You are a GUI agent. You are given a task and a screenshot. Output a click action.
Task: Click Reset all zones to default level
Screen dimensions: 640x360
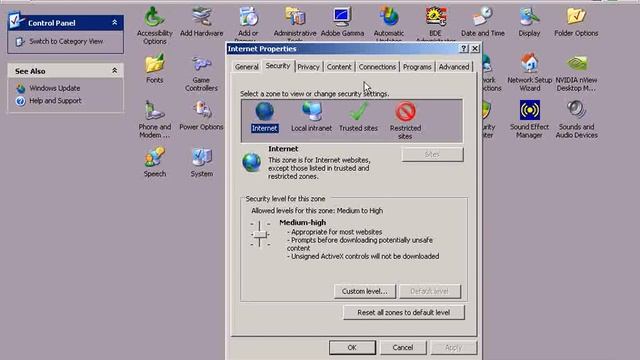(x=404, y=312)
